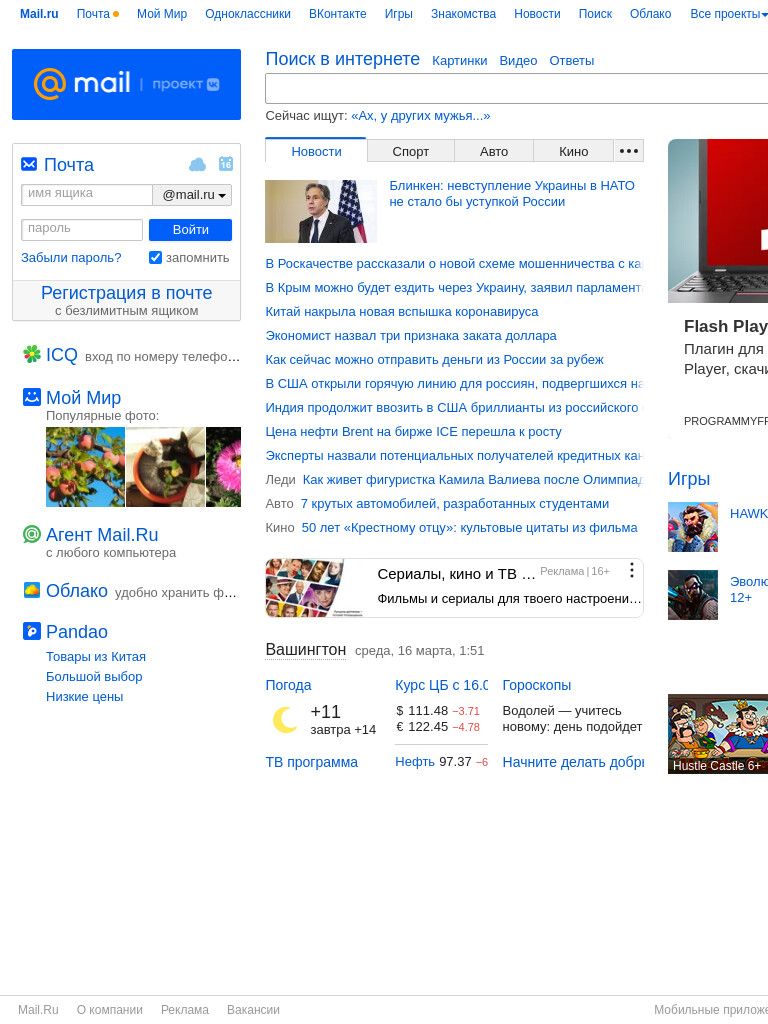
Task: Click the internet search input box
Action: [x=517, y=88]
